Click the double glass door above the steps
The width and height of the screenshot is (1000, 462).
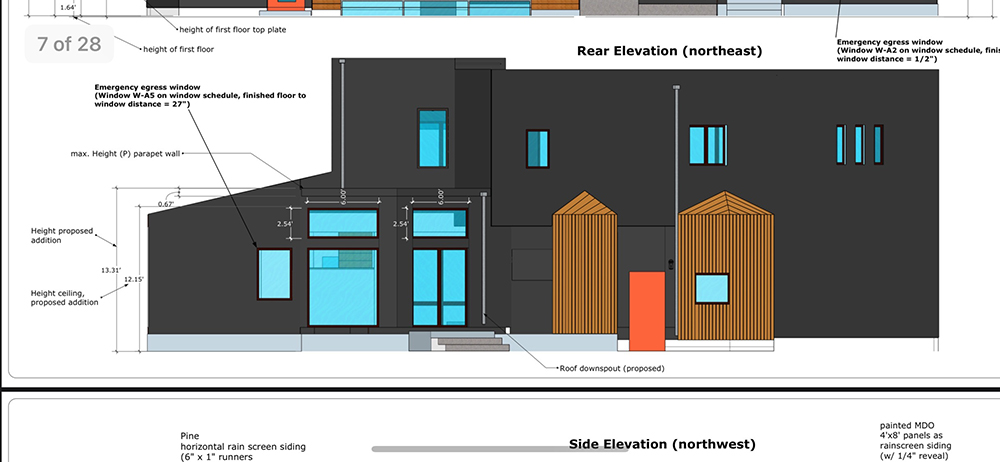click(x=439, y=288)
